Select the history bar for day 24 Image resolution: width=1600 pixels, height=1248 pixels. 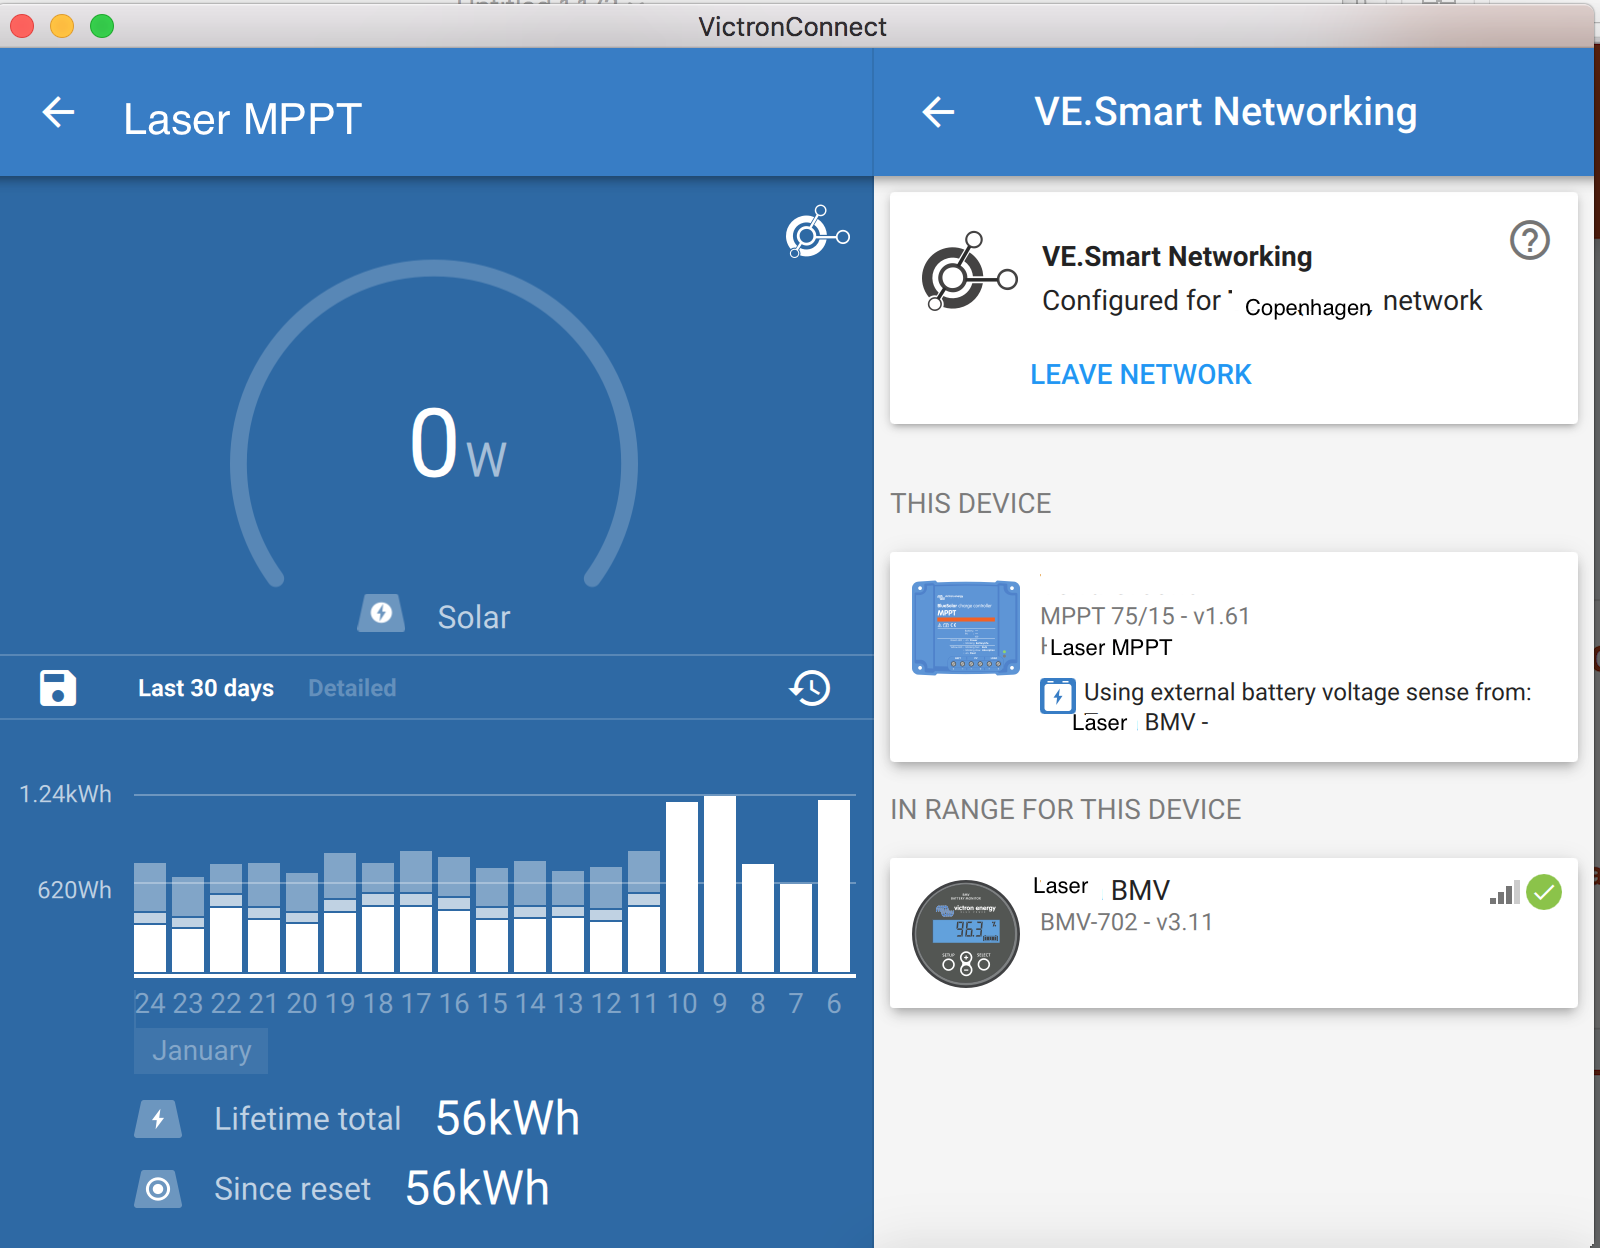pos(150,918)
